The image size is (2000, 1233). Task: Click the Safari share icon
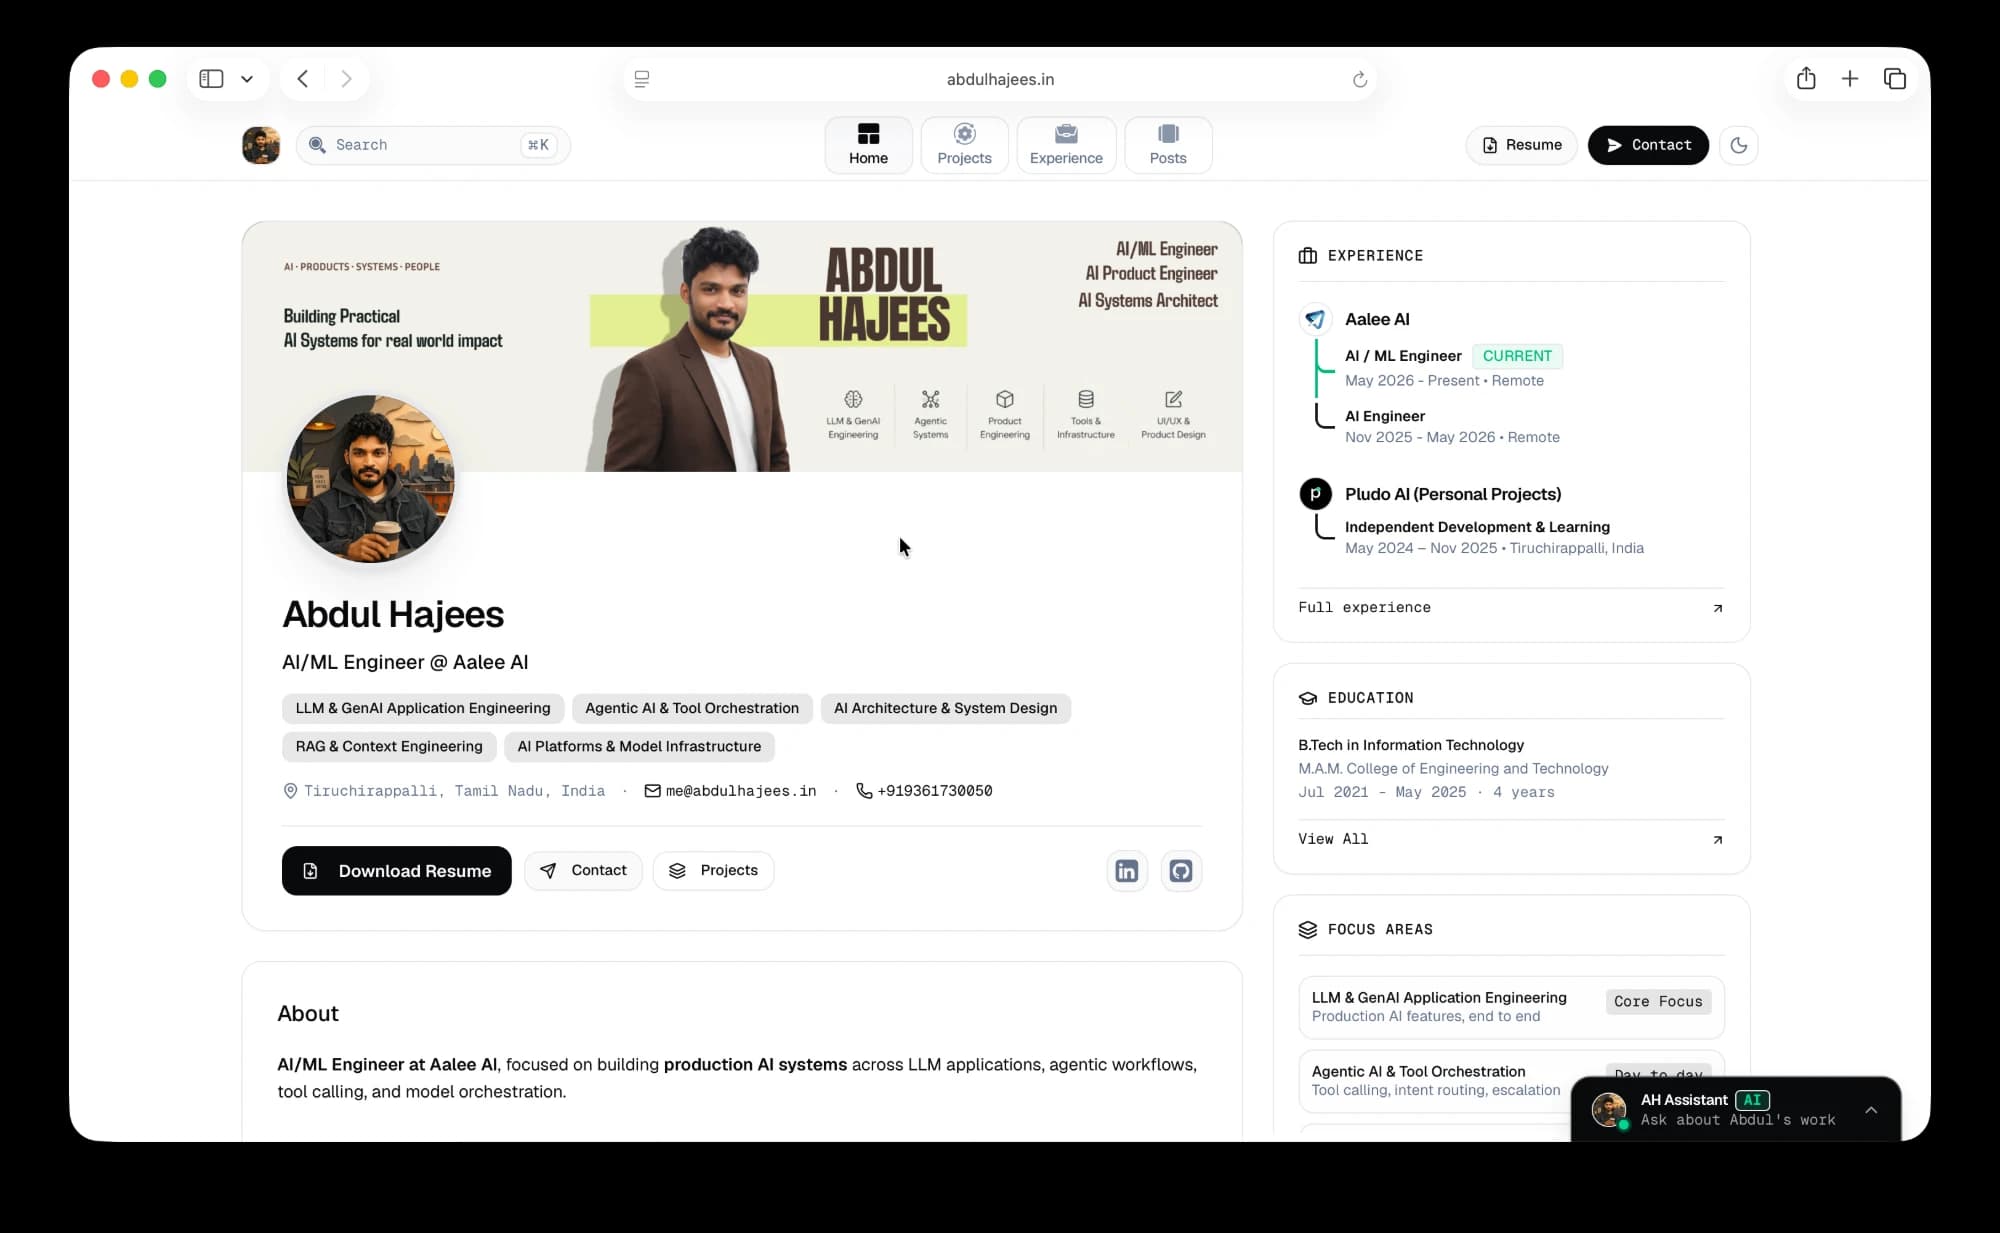click(1806, 79)
